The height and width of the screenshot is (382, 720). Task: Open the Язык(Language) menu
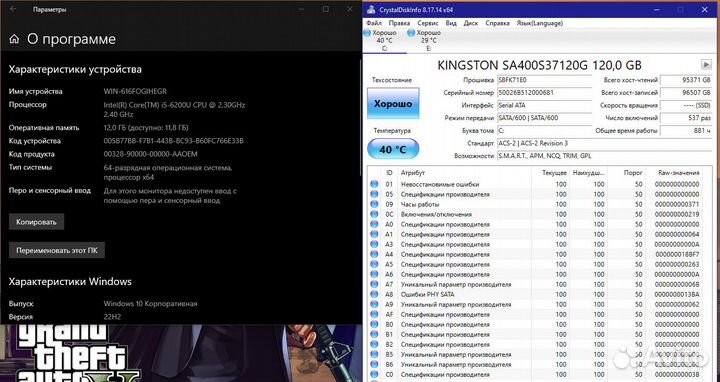click(540, 23)
